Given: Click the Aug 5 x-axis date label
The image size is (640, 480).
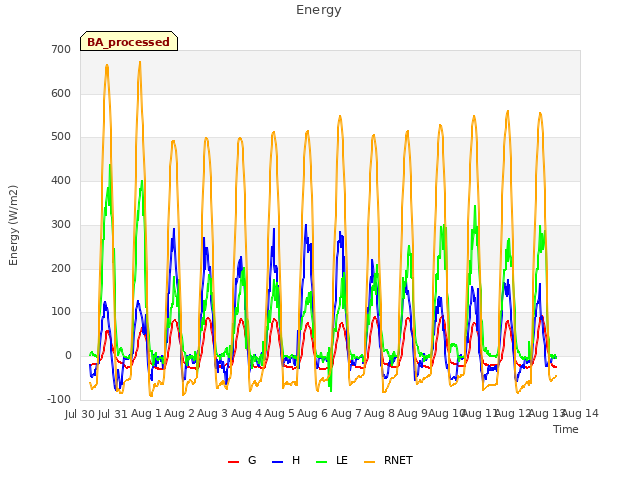Looking at the screenshot, I should (279, 413).
